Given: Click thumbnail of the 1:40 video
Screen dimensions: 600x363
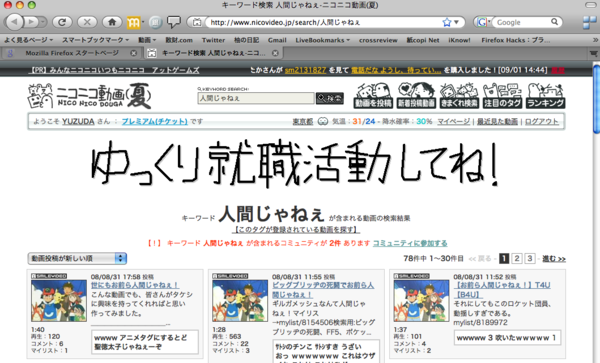Looking at the screenshot, I should 59,300.
